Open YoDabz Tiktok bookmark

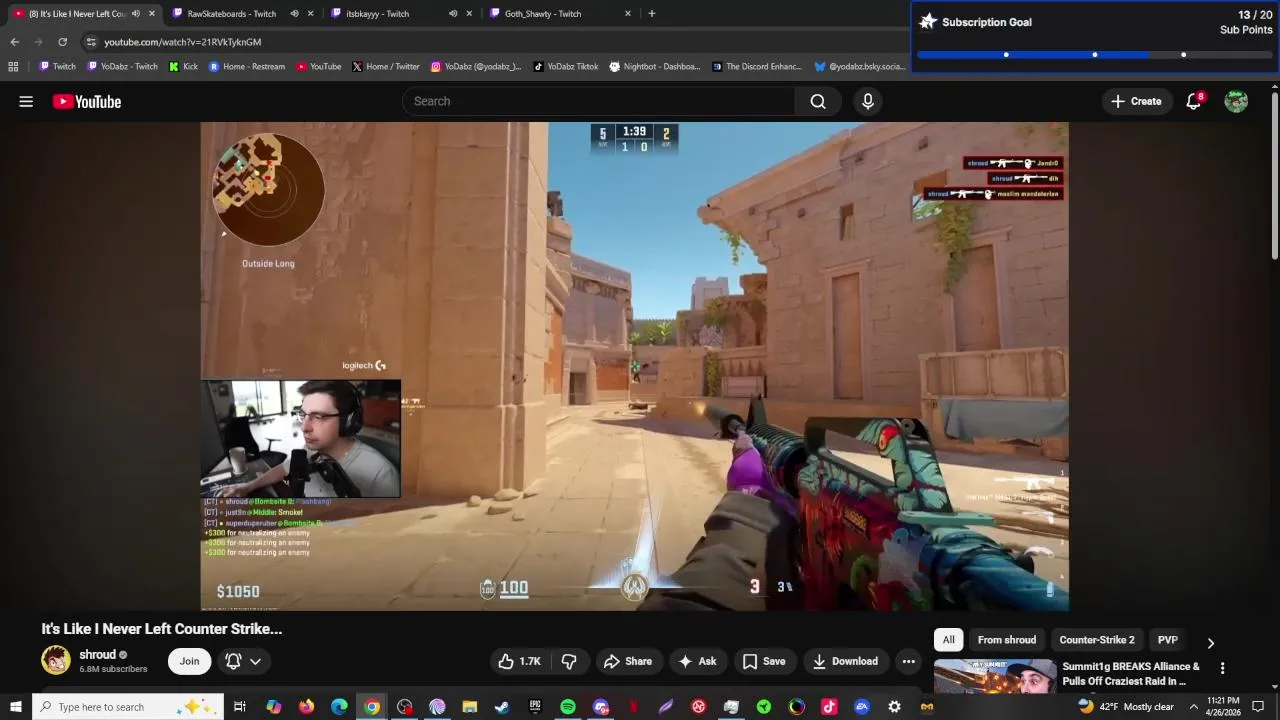pos(566,67)
